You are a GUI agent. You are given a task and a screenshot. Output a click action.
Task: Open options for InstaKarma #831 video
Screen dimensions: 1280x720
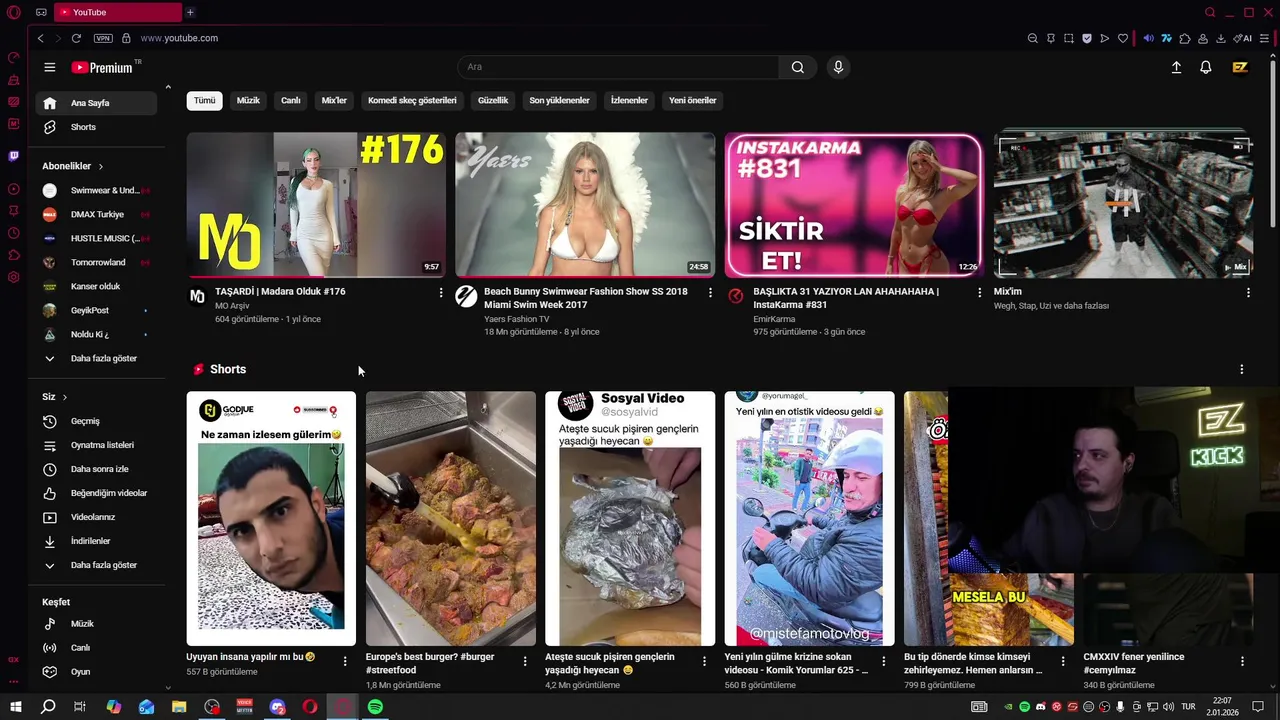(x=979, y=292)
